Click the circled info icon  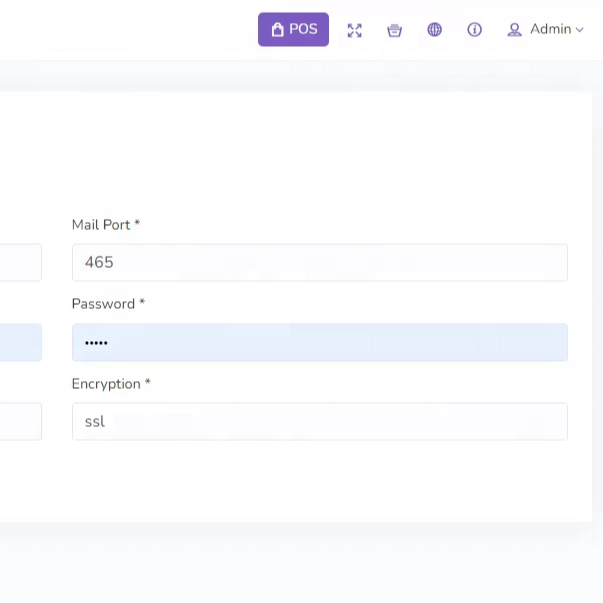(x=474, y=30)
